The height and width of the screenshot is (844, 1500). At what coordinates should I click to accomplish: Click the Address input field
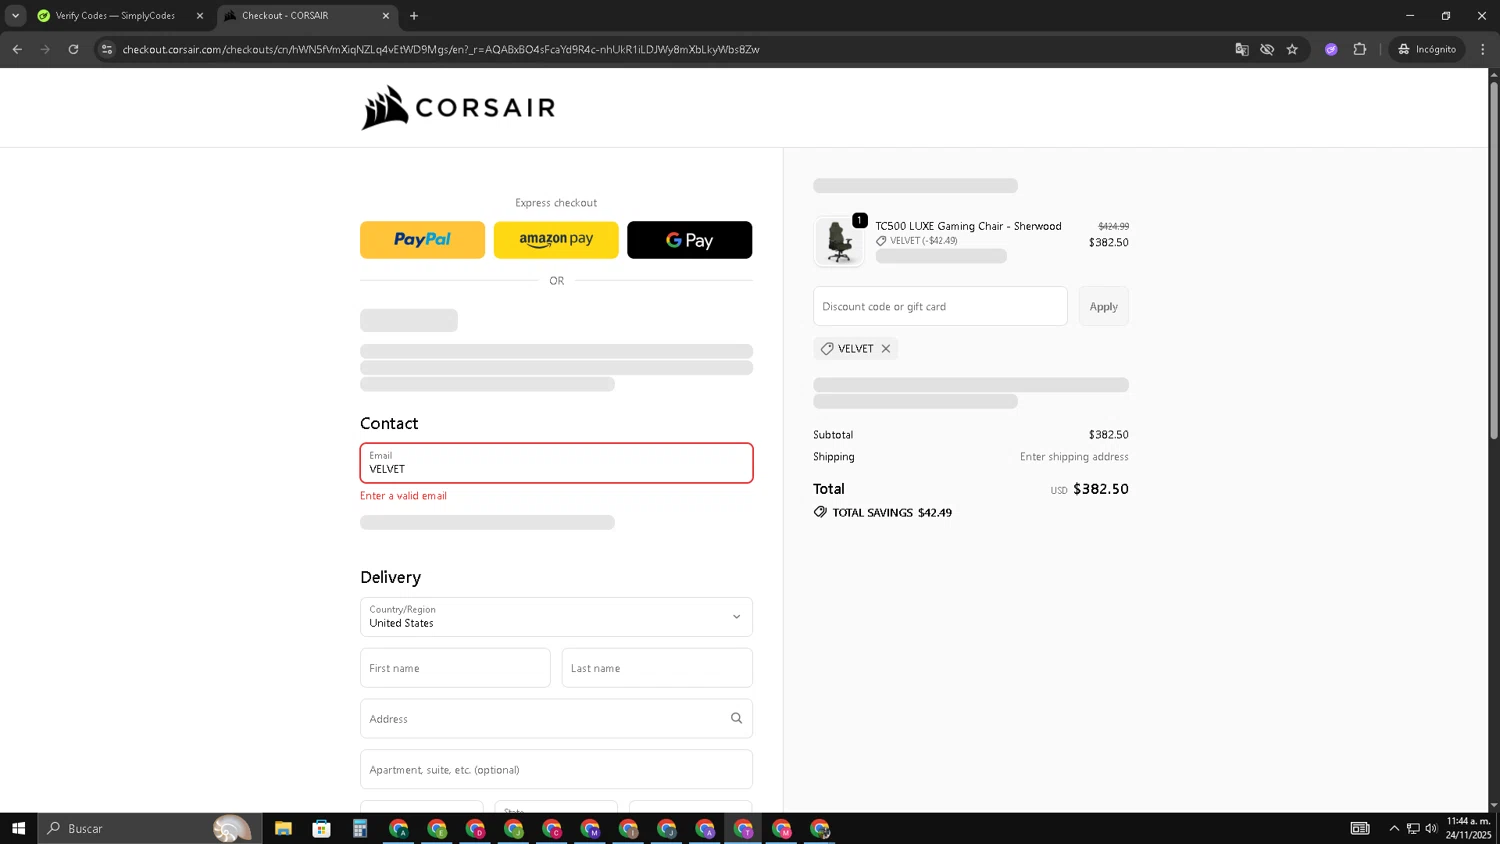click(556, 719)
